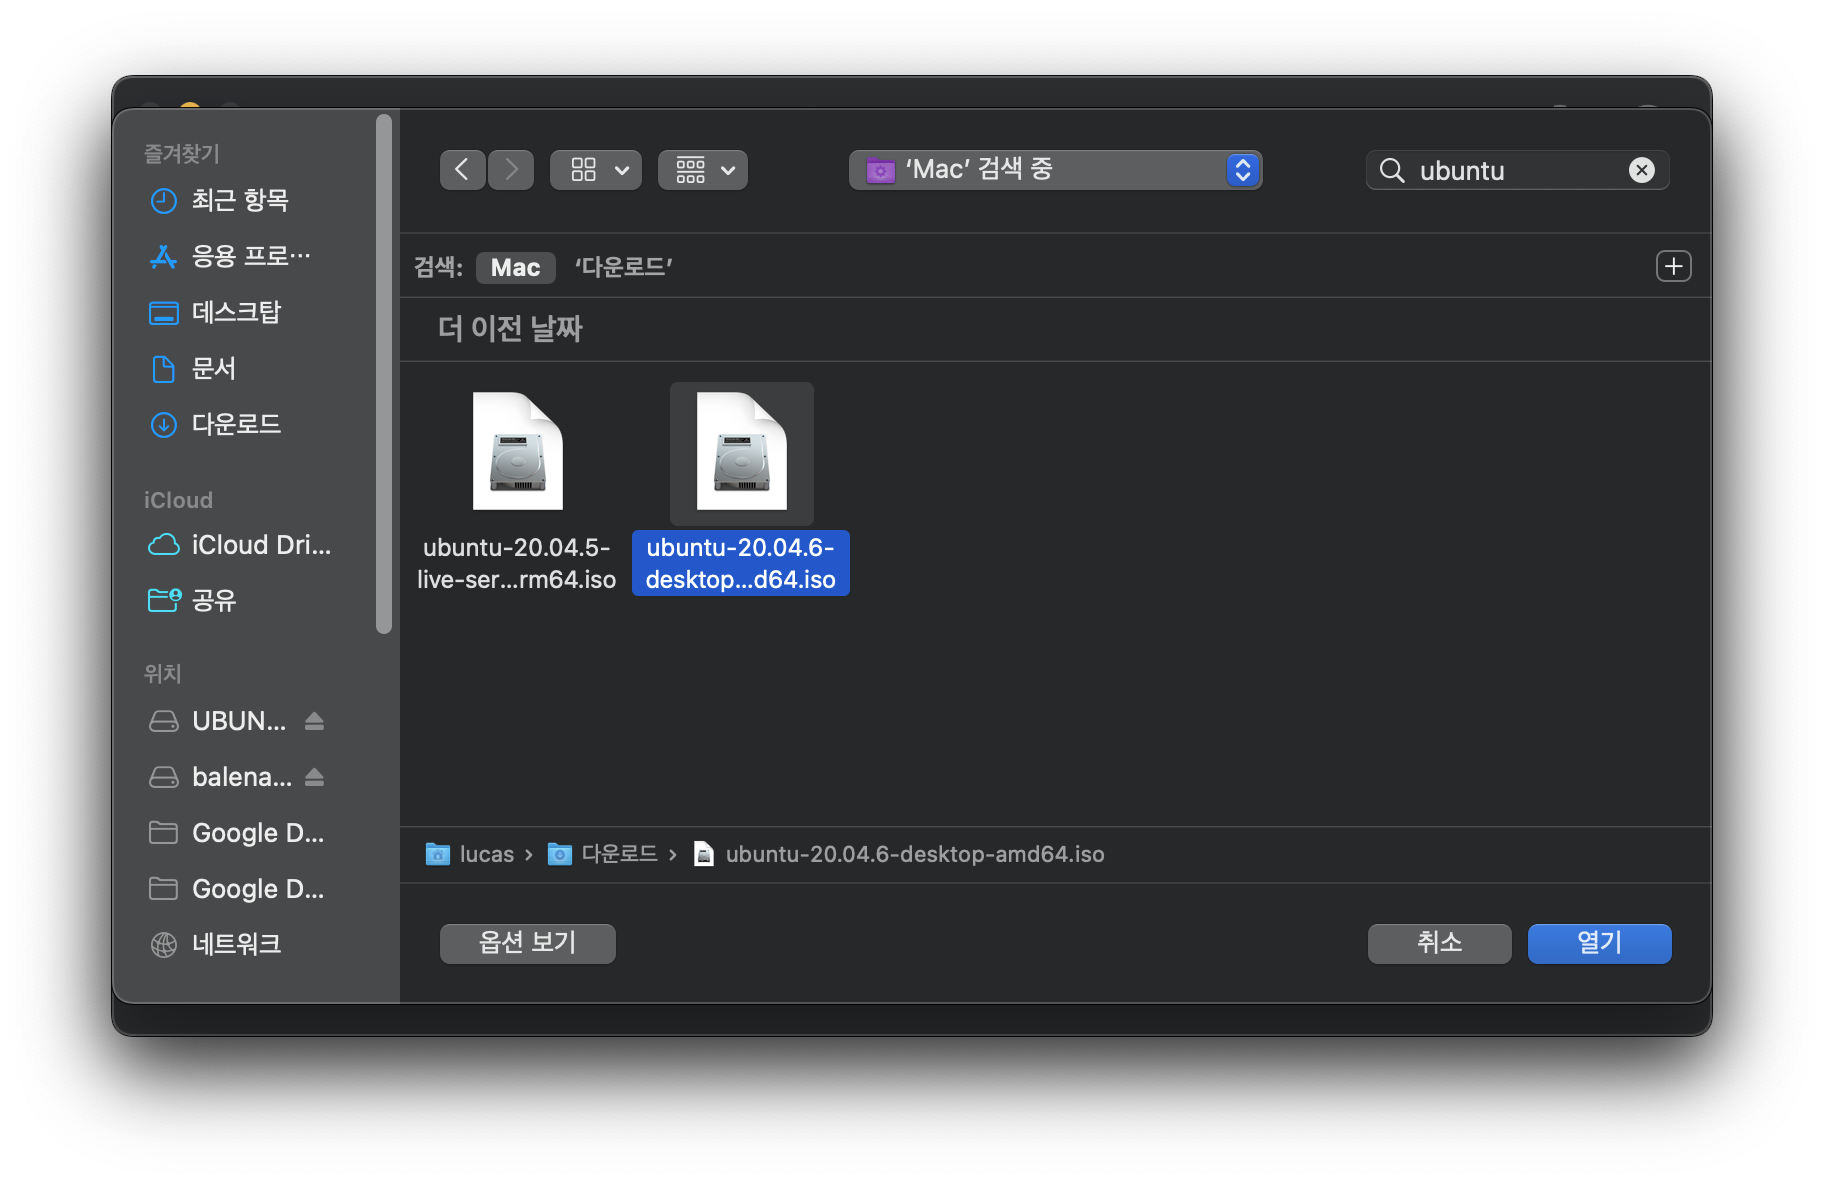Click ubuntu-20.04.6-desktop-amd64.iso in the path bar
The height and width of the screenshot is (1184, 1824).
[x=899, y=854]
